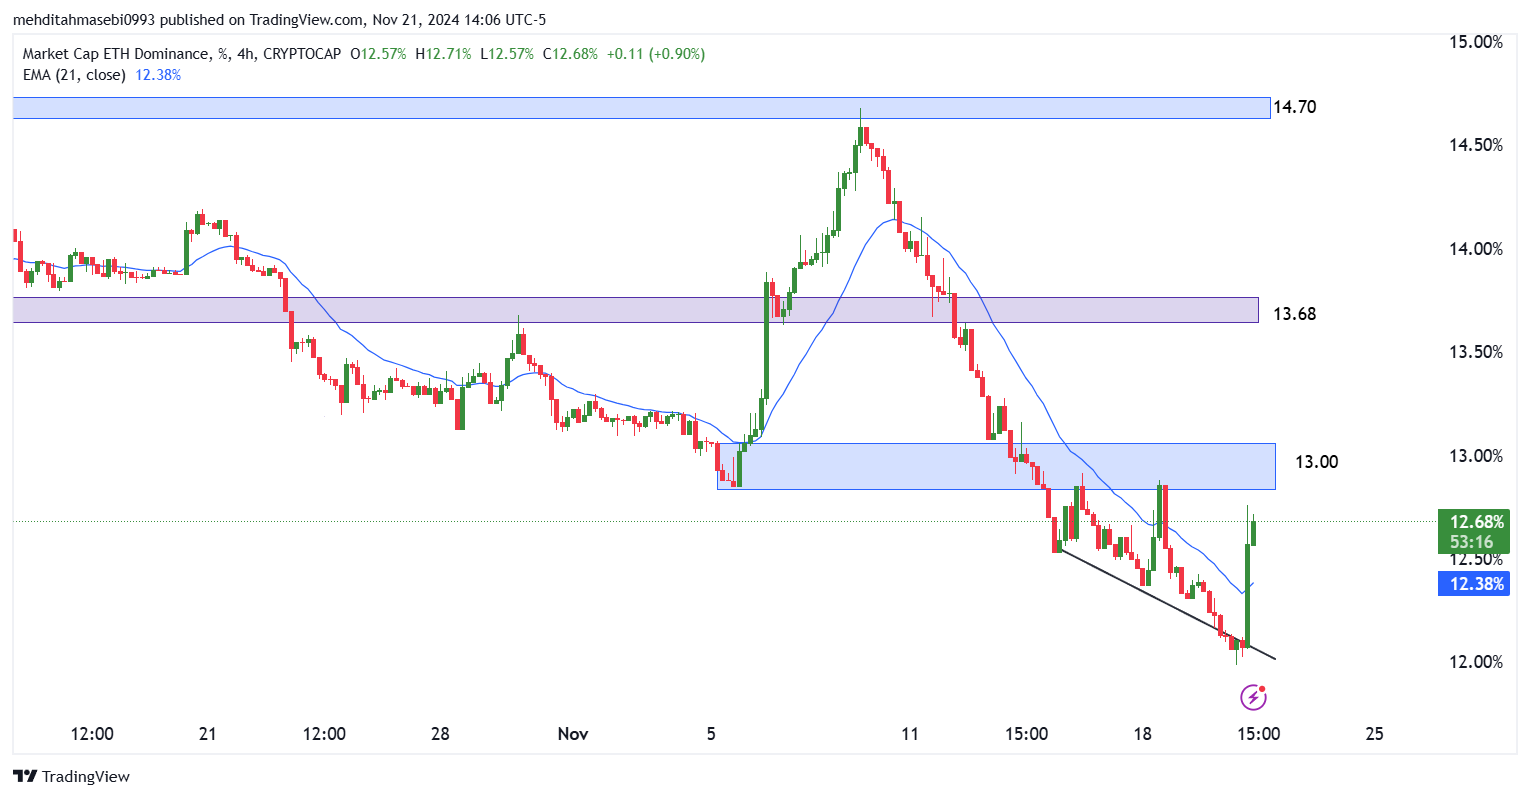The width and height of the screenshot is (1530, 798).
Task: Select the light blue 13.00 zone rectangle
Action: click(x=996, y=466)
